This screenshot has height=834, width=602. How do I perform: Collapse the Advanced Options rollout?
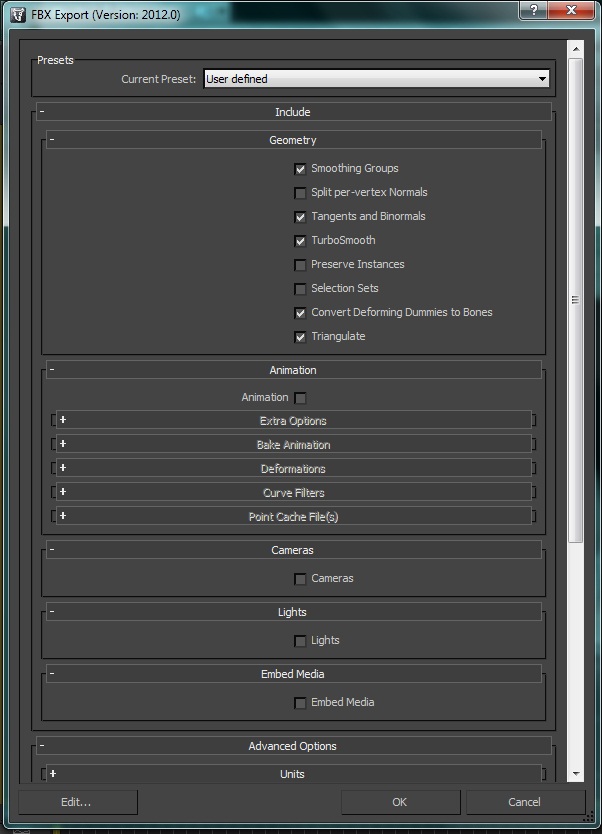294,746
